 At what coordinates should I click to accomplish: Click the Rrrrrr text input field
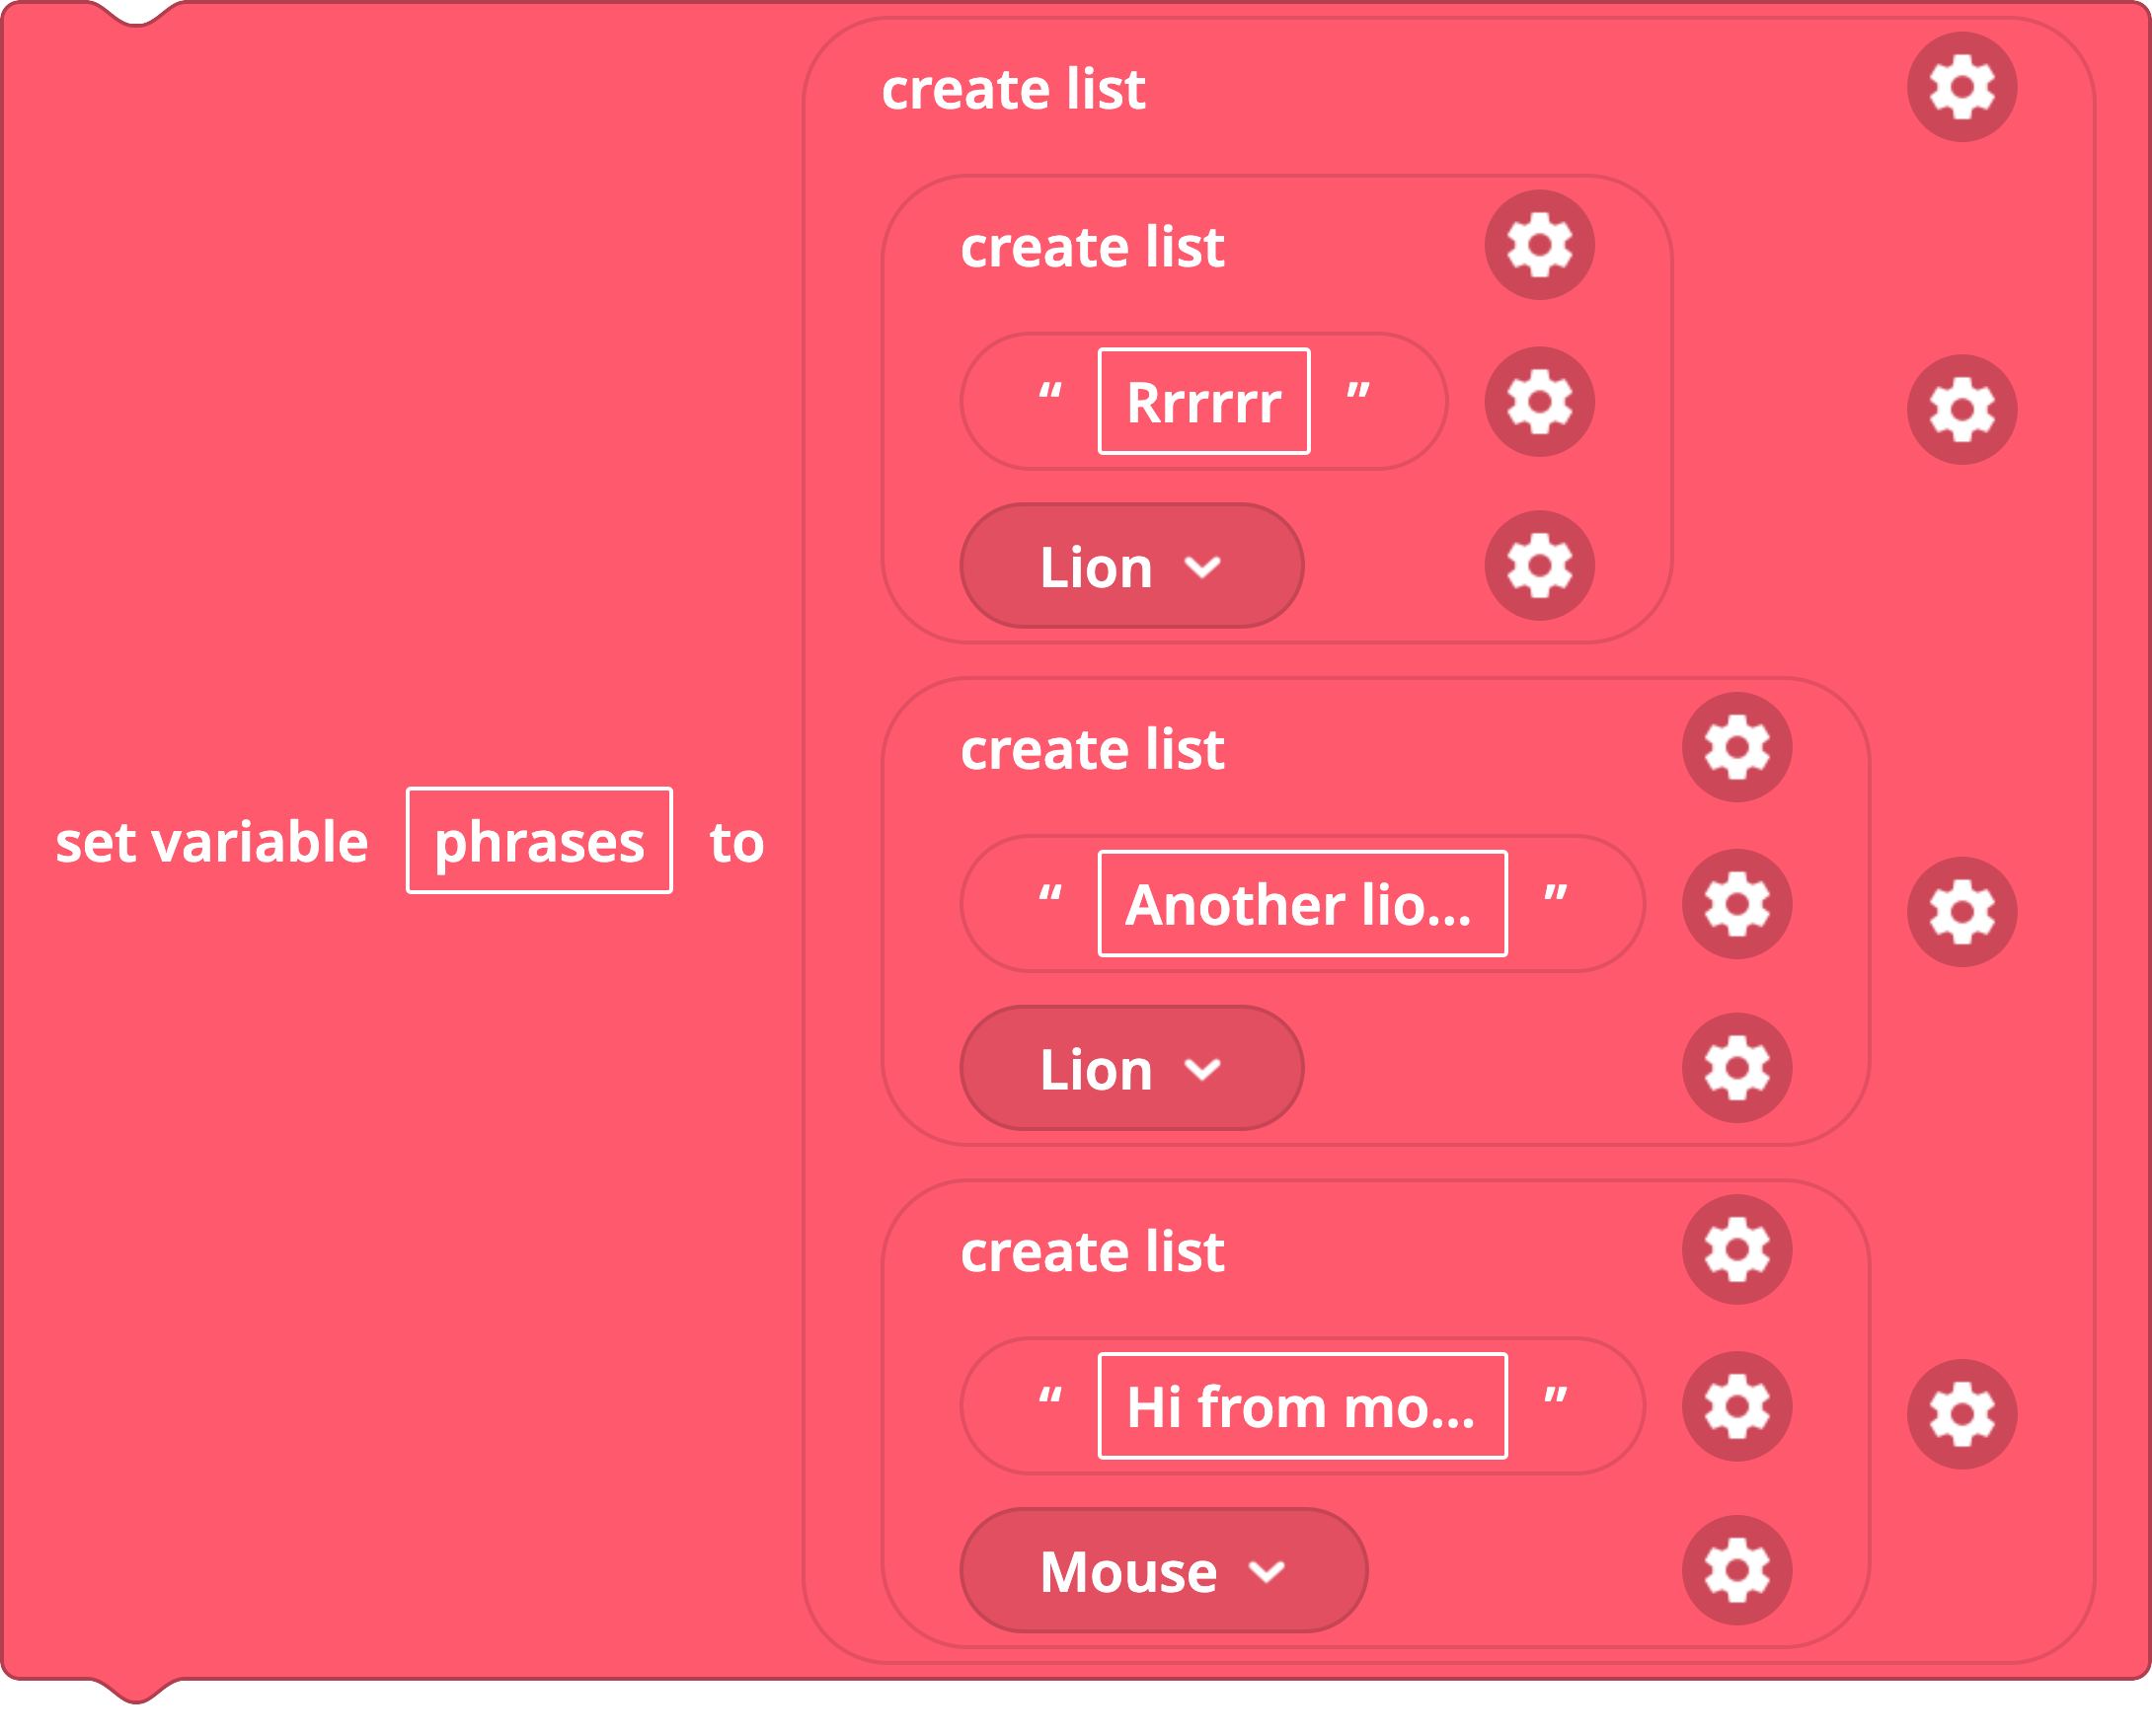(x=1204, y=402)
